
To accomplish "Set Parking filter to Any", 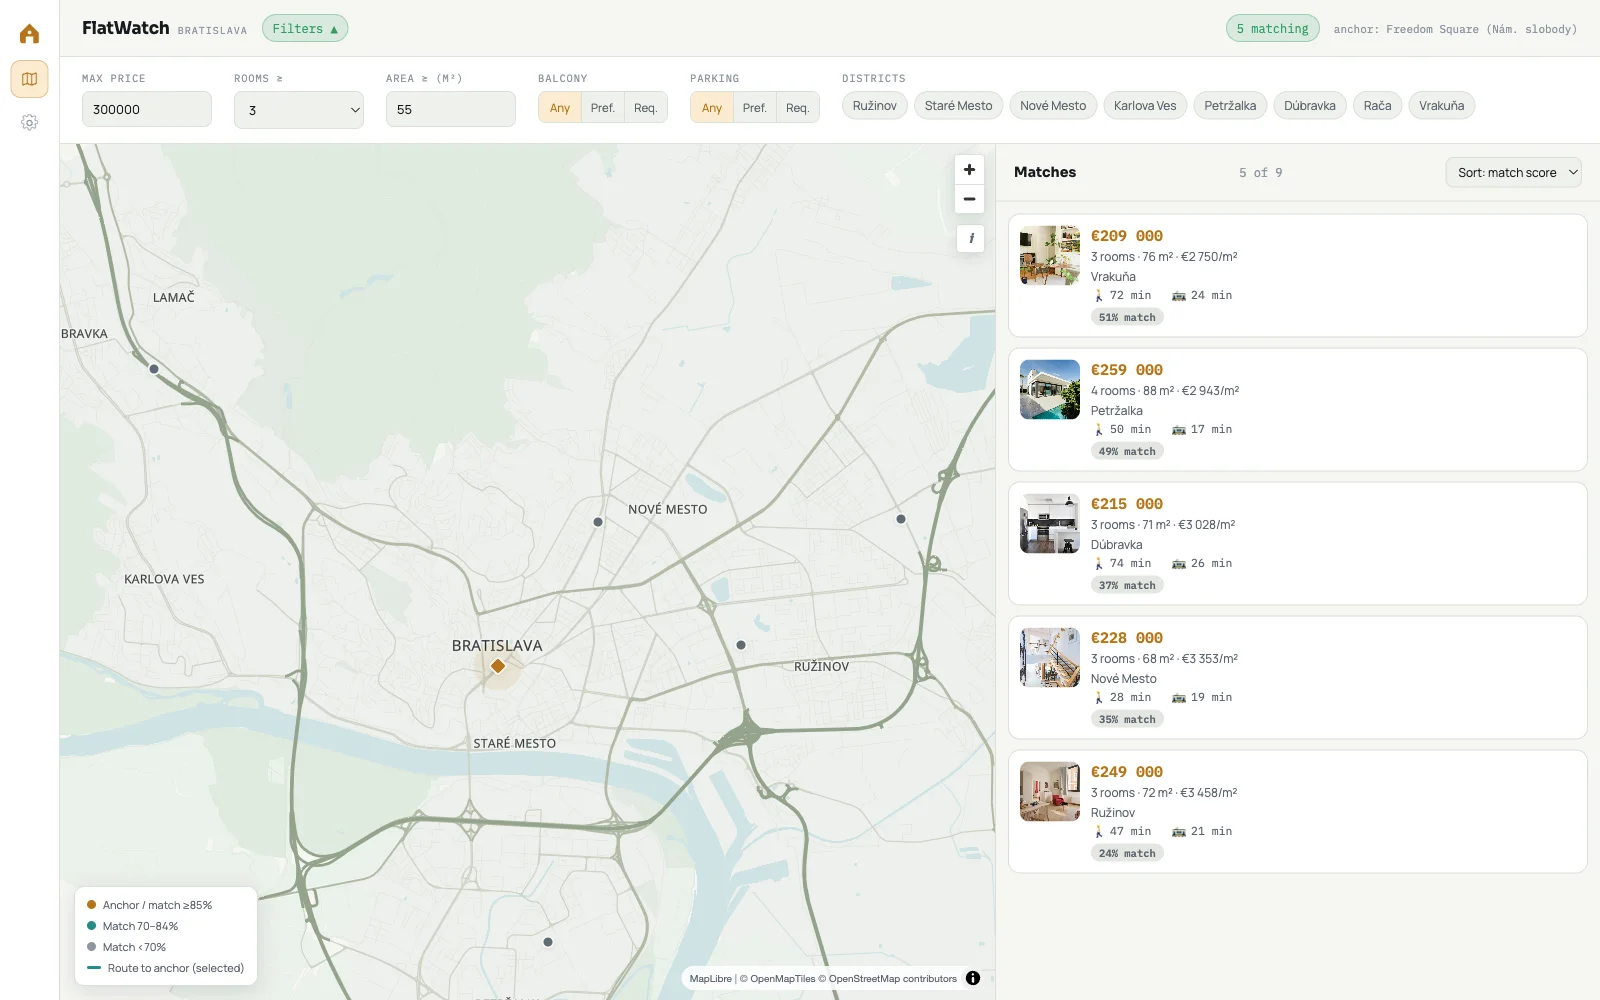I will pyautogui.click(x=712, y=108).
